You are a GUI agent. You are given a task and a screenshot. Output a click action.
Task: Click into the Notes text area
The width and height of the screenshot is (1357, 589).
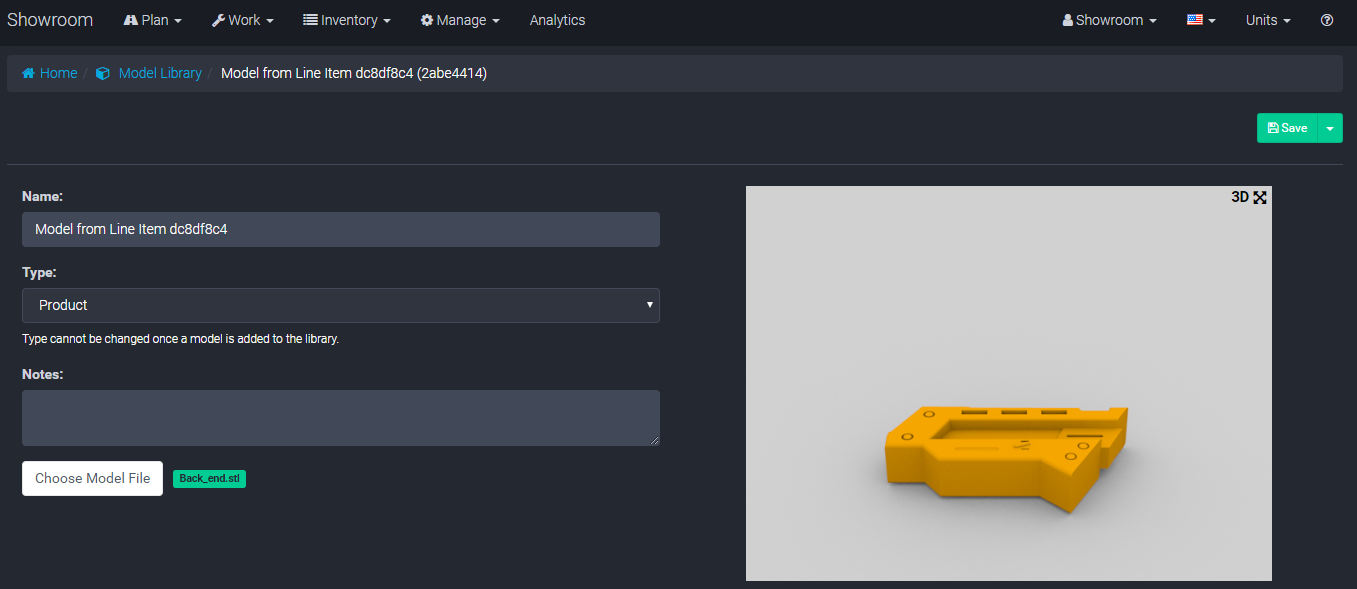point(340,417)
